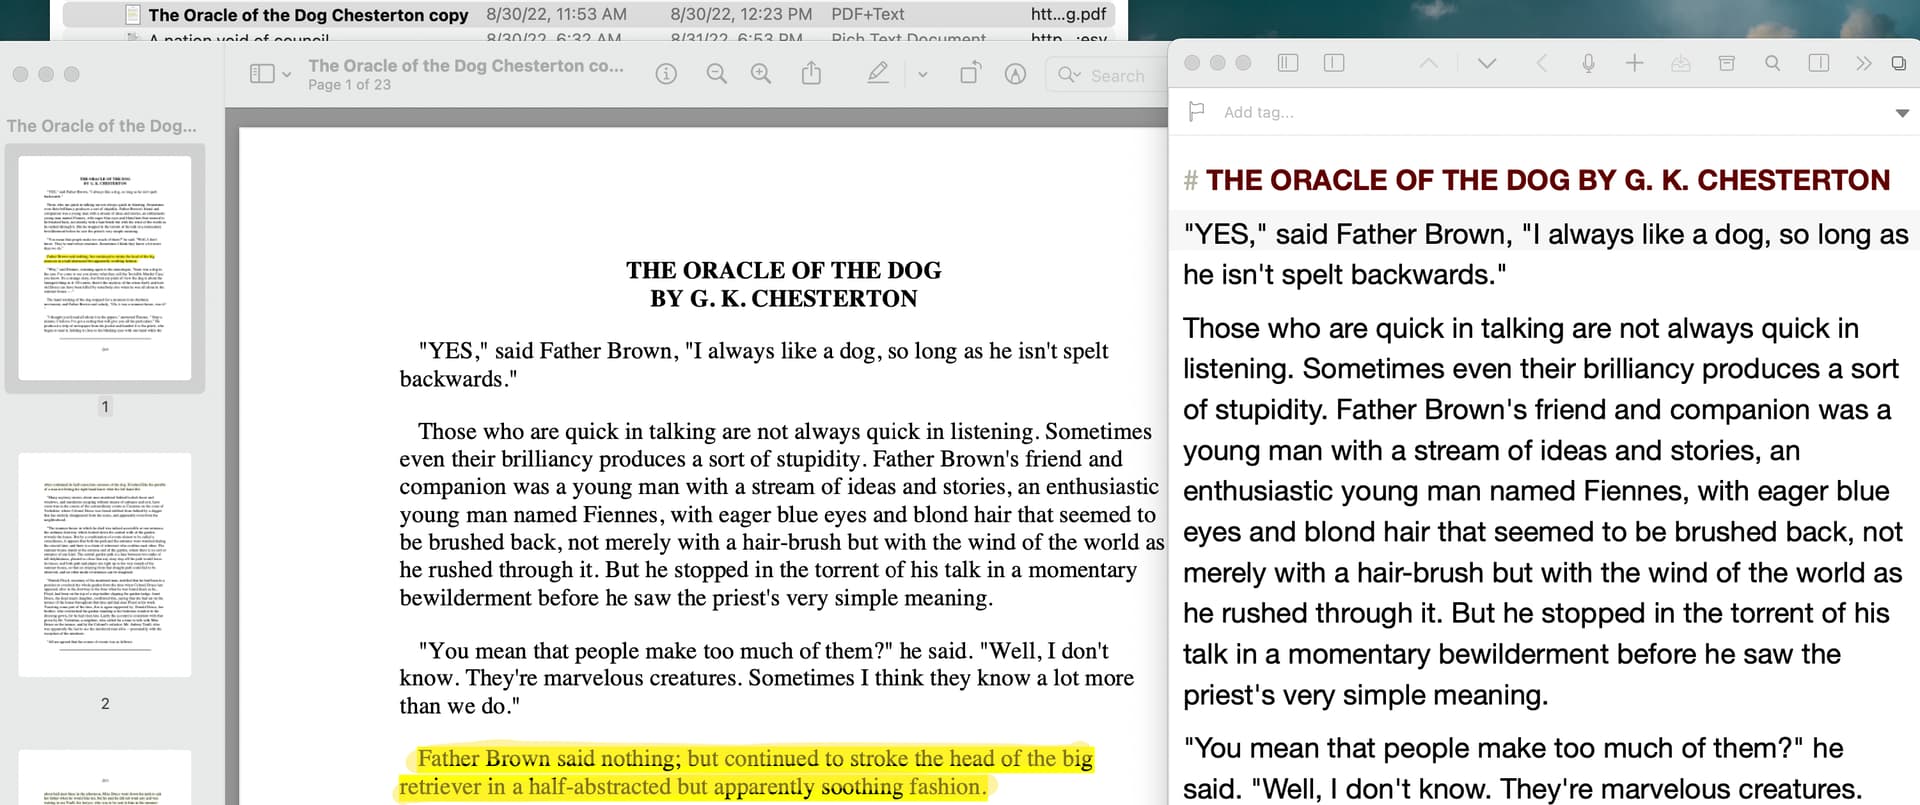The image size is (1920, 805).
Task: Click the zoom in magnifier in Preview
Action: (761, 74)
